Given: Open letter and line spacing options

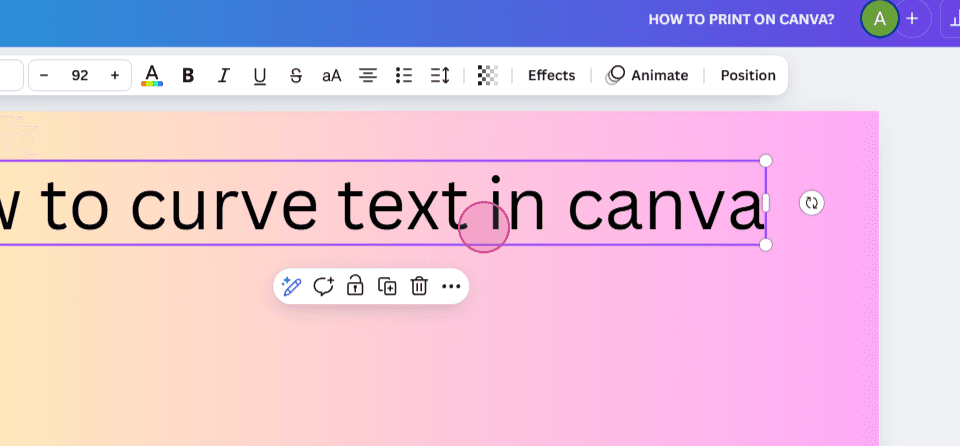Looking at the screenshot, I should (x=440, y=75).
